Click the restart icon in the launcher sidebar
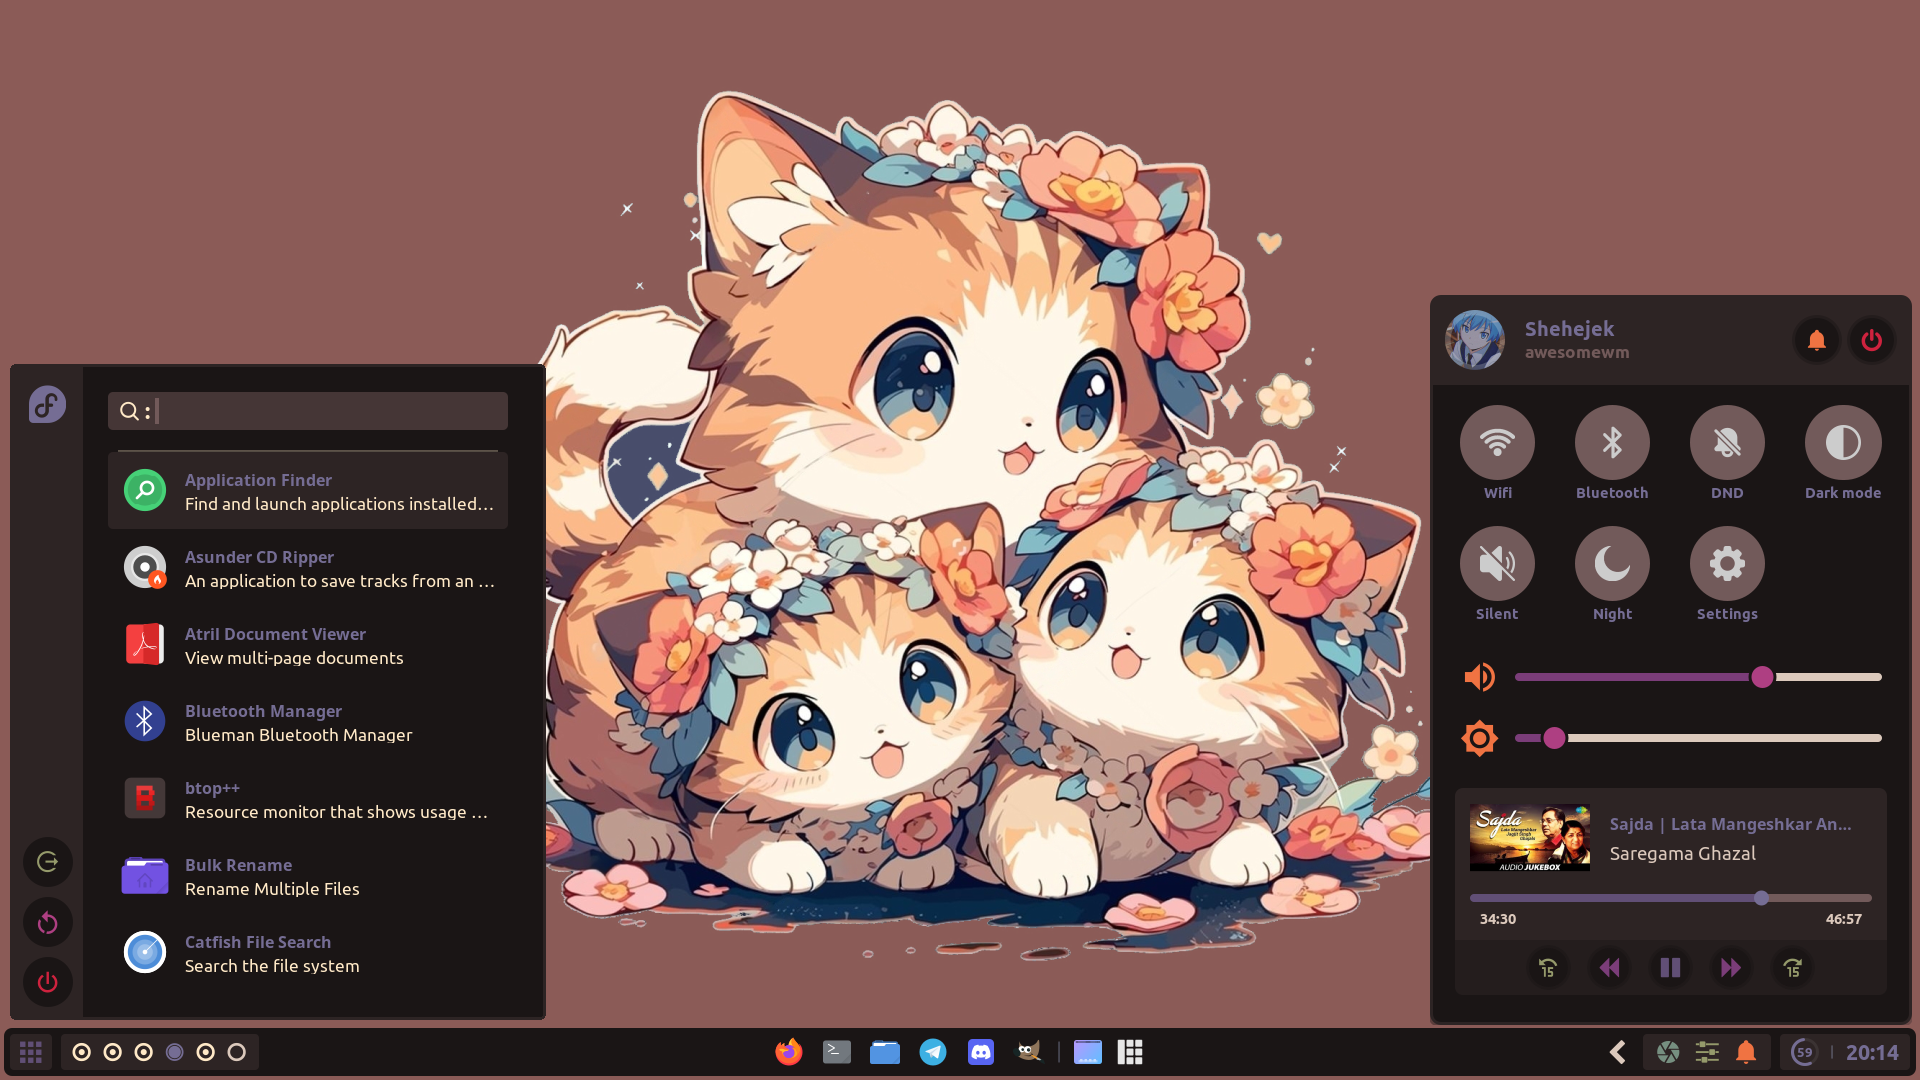The width and height of the screenshot is (1920, 1080). tap(47, 923)
